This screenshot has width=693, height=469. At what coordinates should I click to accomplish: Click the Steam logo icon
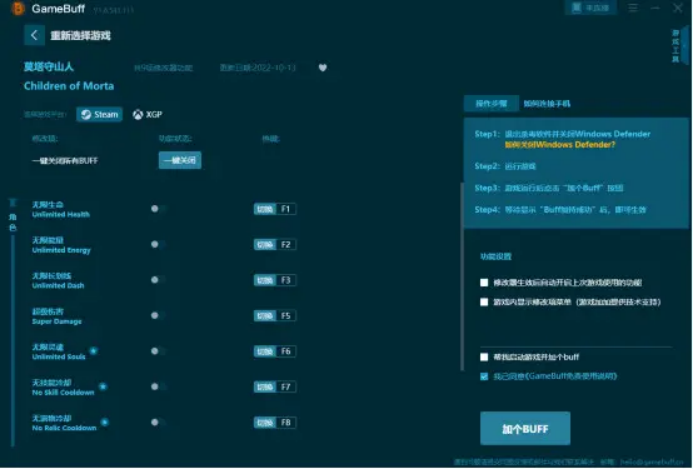coord(86,114)
